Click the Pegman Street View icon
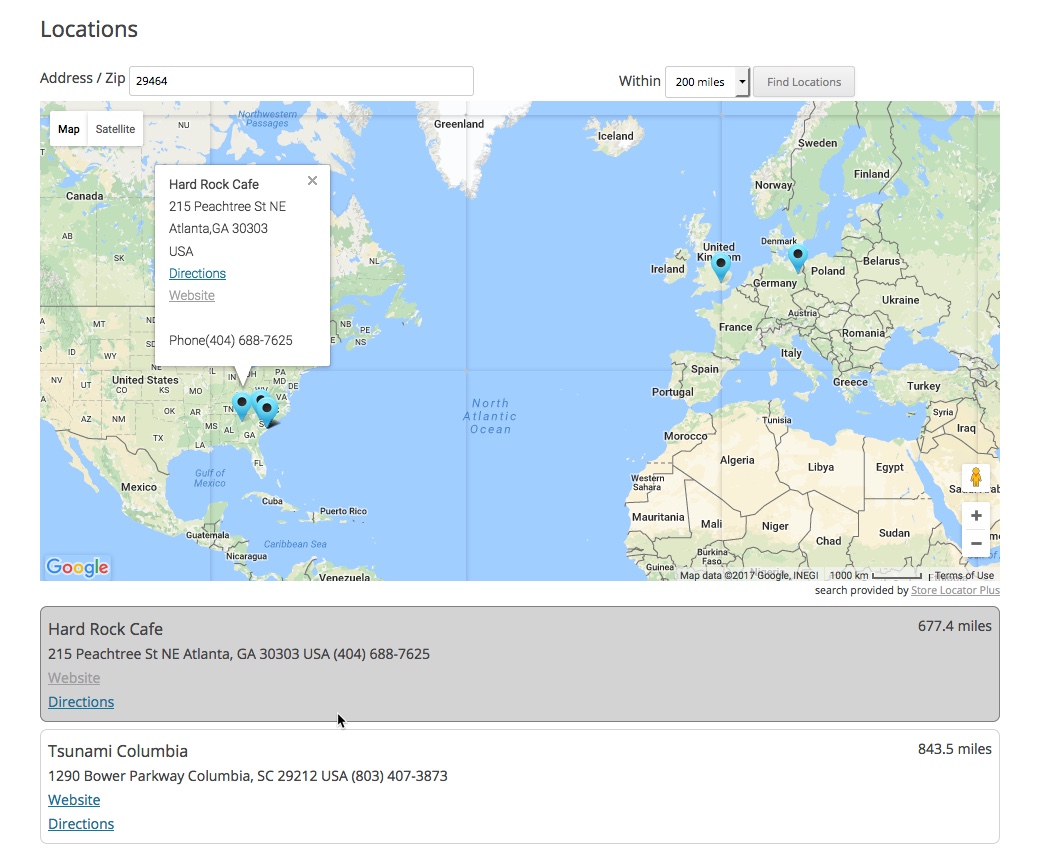The height and width of the screenshot is (851, 1039). 975,477
